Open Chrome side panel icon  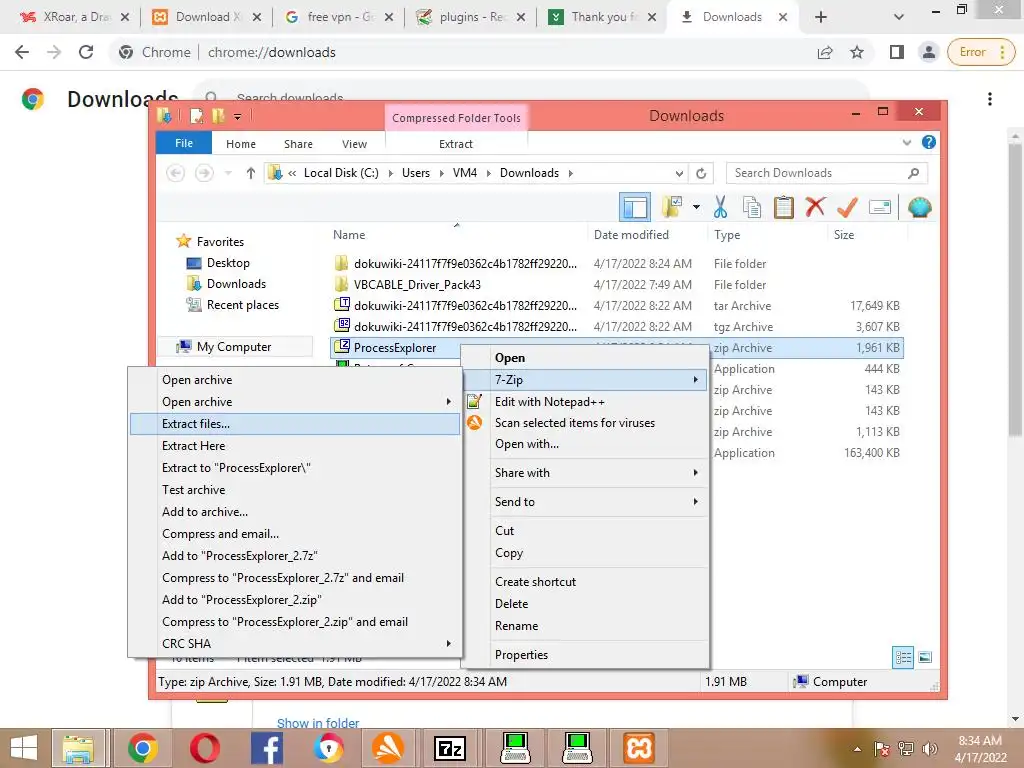(897, 52)
